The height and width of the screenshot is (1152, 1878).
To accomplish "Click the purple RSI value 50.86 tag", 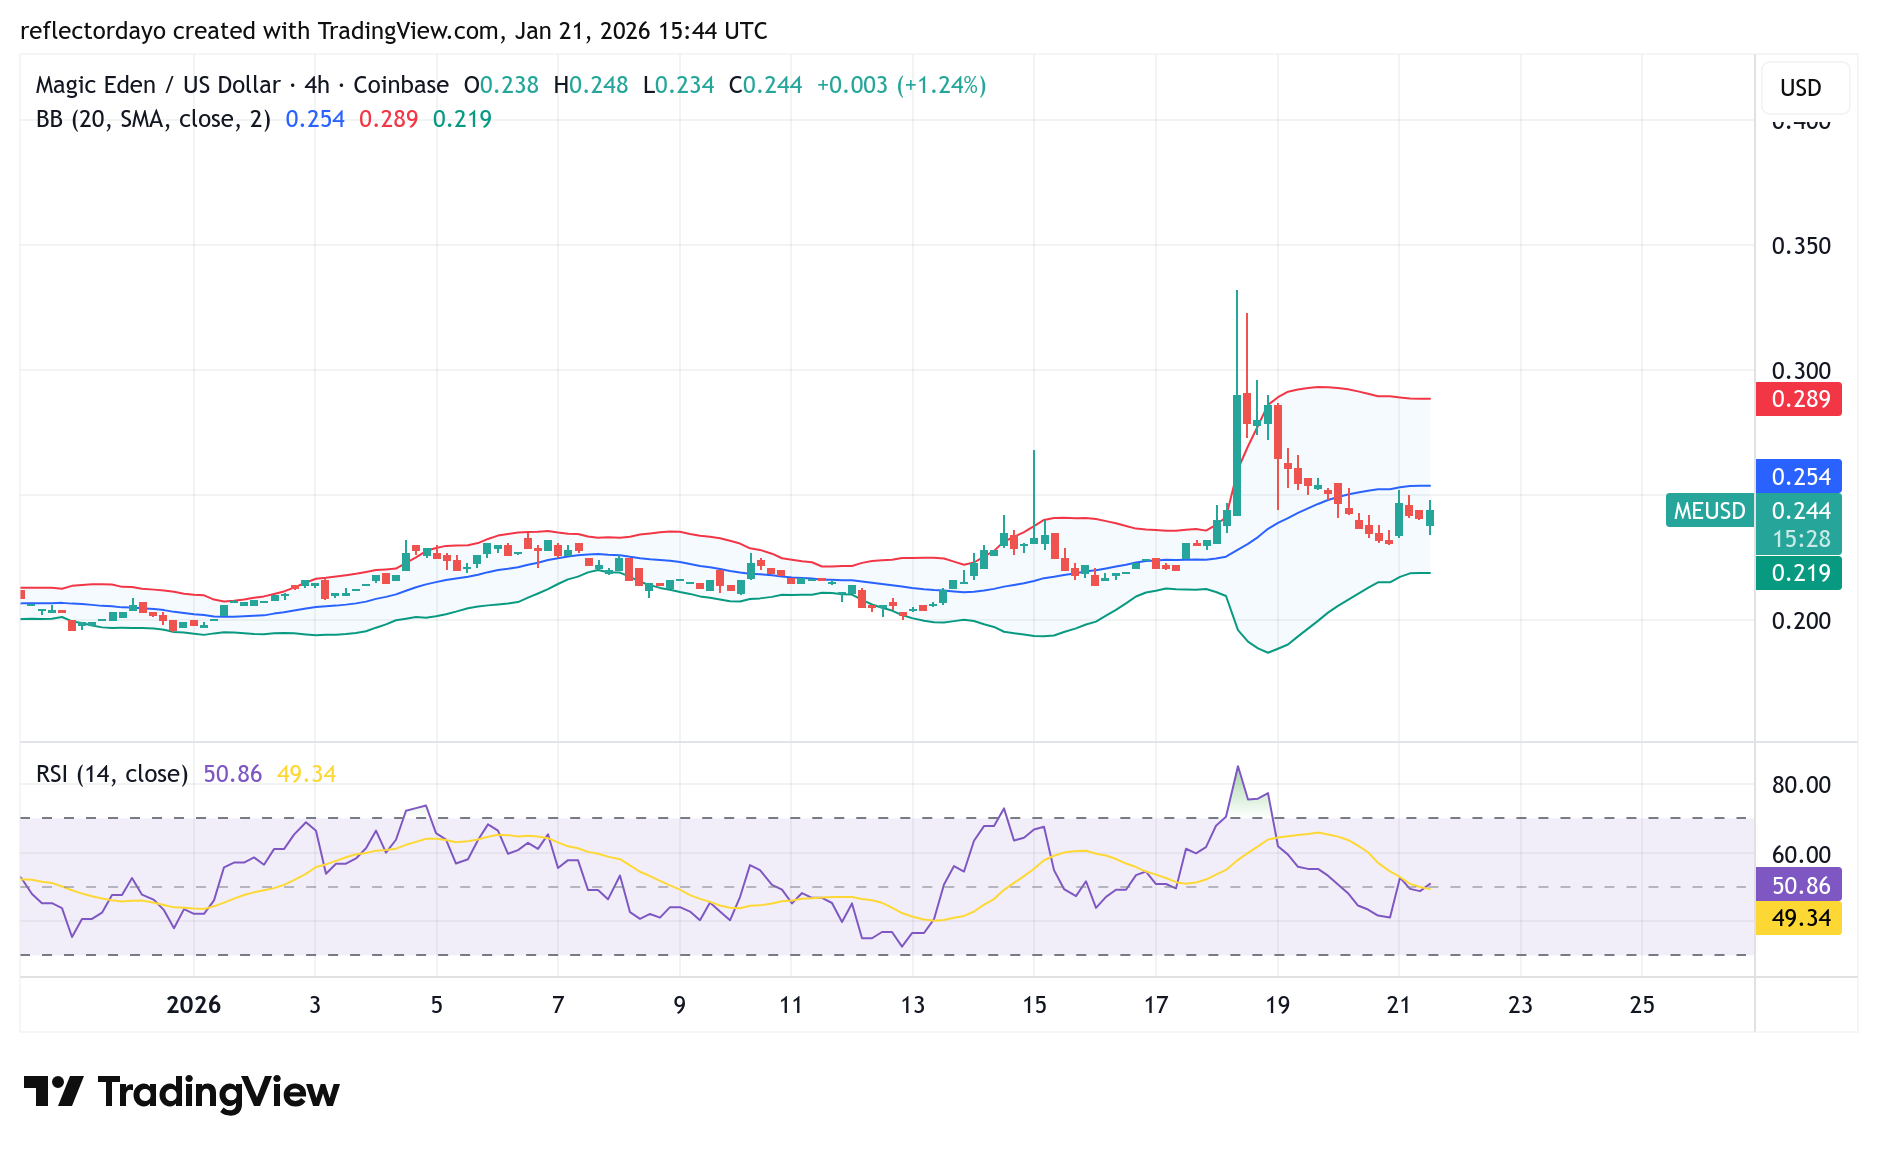I will tap(1799, 885).
